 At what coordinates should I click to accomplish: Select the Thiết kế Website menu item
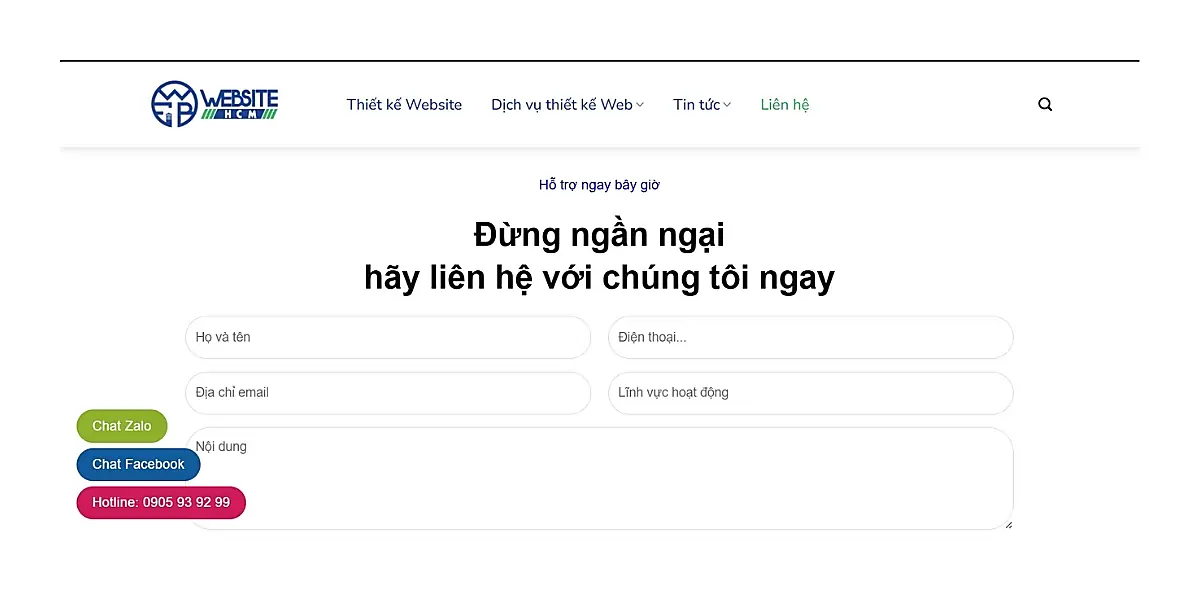click(x=404, y=104)
